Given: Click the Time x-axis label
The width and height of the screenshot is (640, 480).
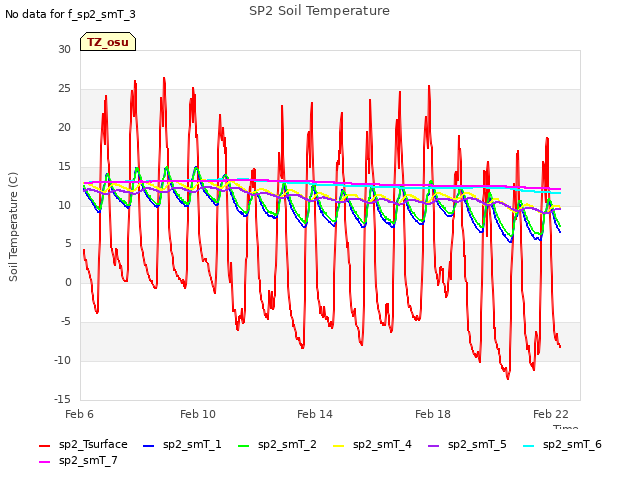Looking at the screenshot, I should (566, 427).
